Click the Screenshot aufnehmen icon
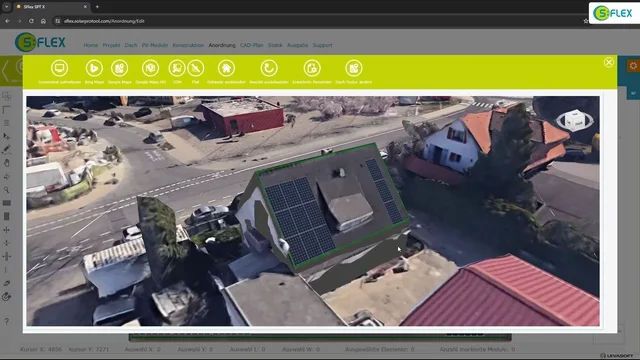 click(x=60, y=68)
